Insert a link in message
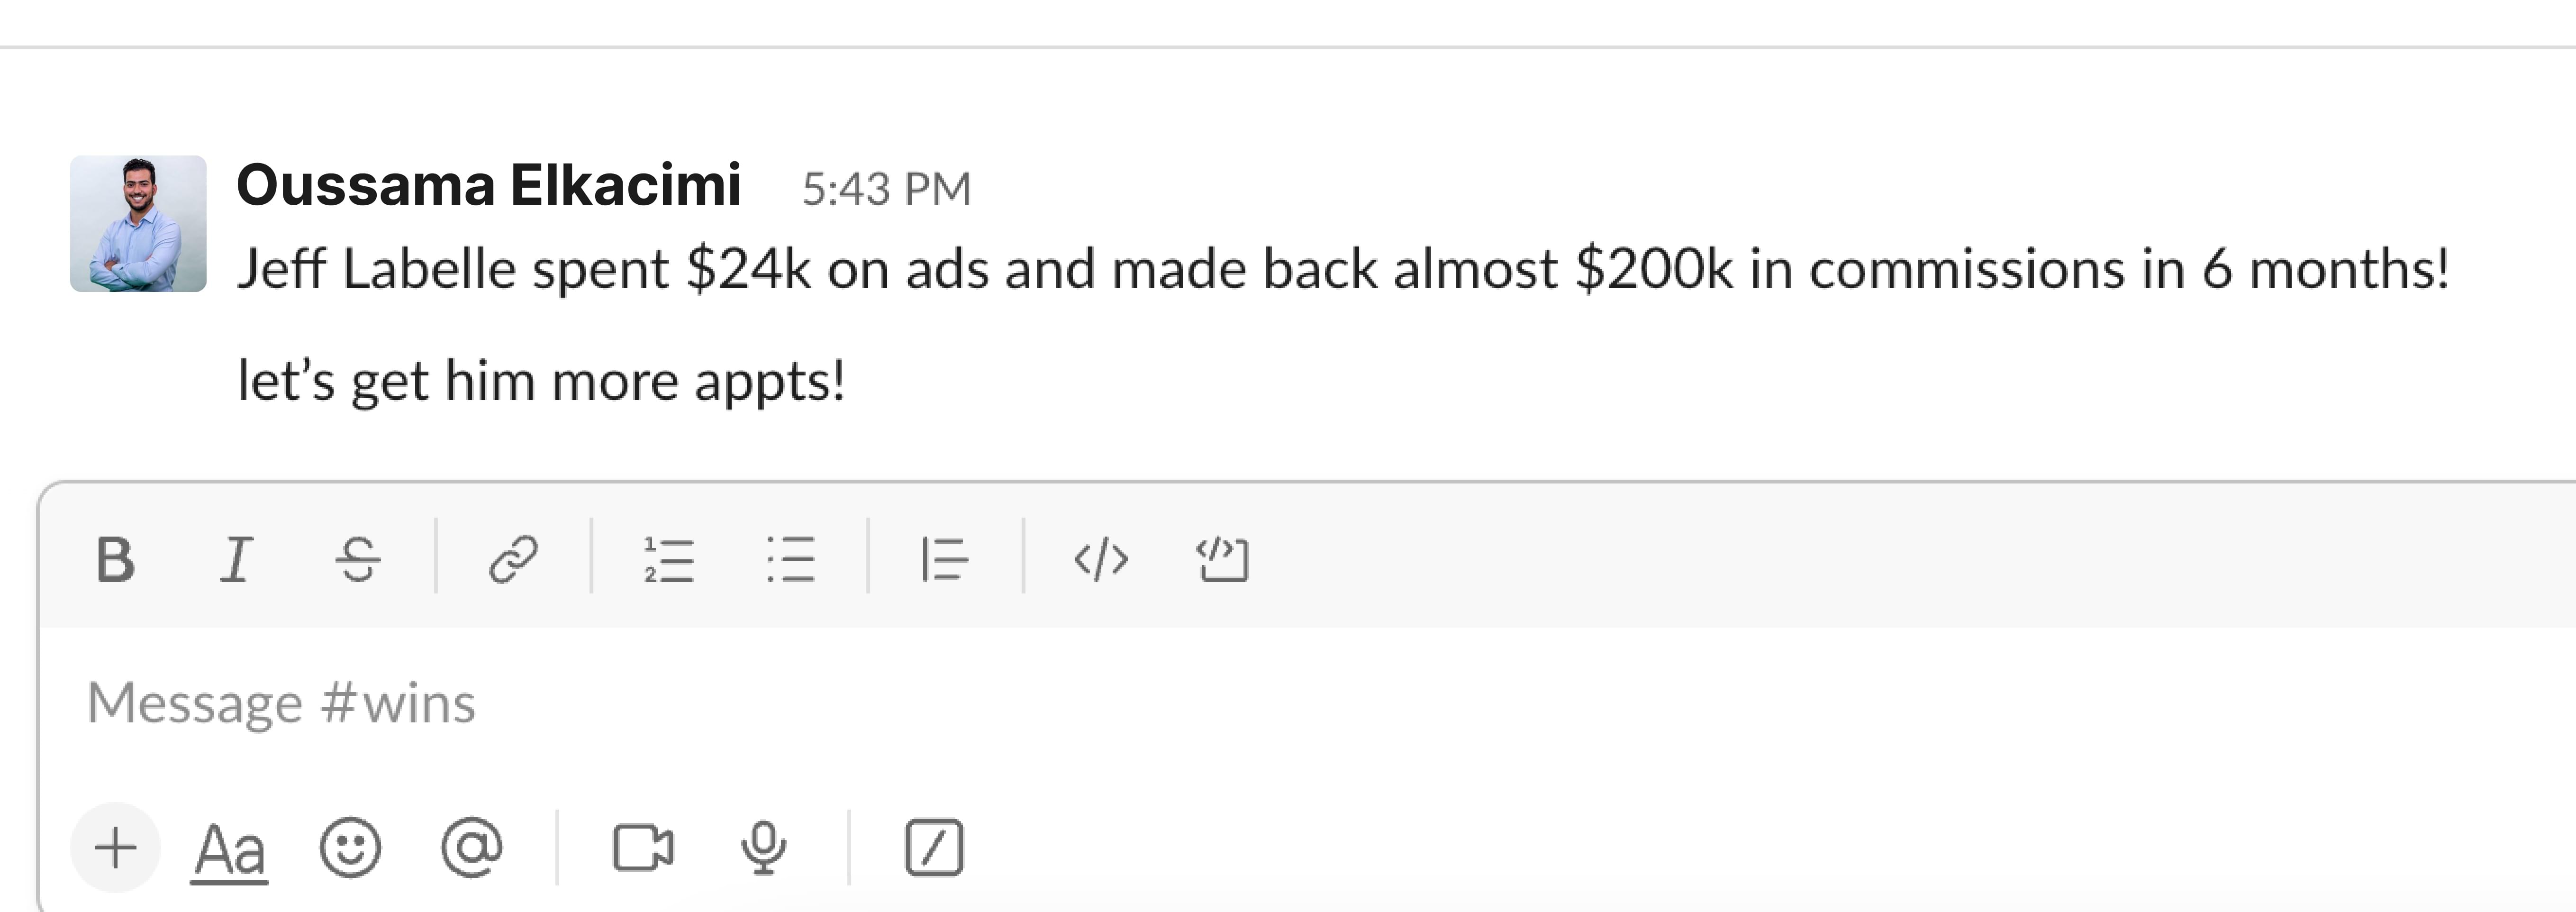Screen dimensions: 2576x912 click(513, 558)
